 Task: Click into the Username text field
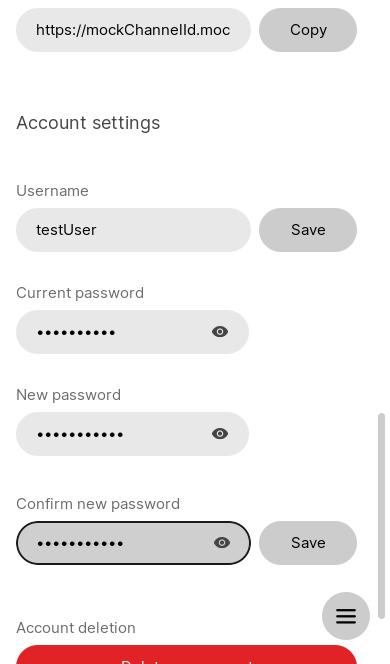(x=133, y=230)
